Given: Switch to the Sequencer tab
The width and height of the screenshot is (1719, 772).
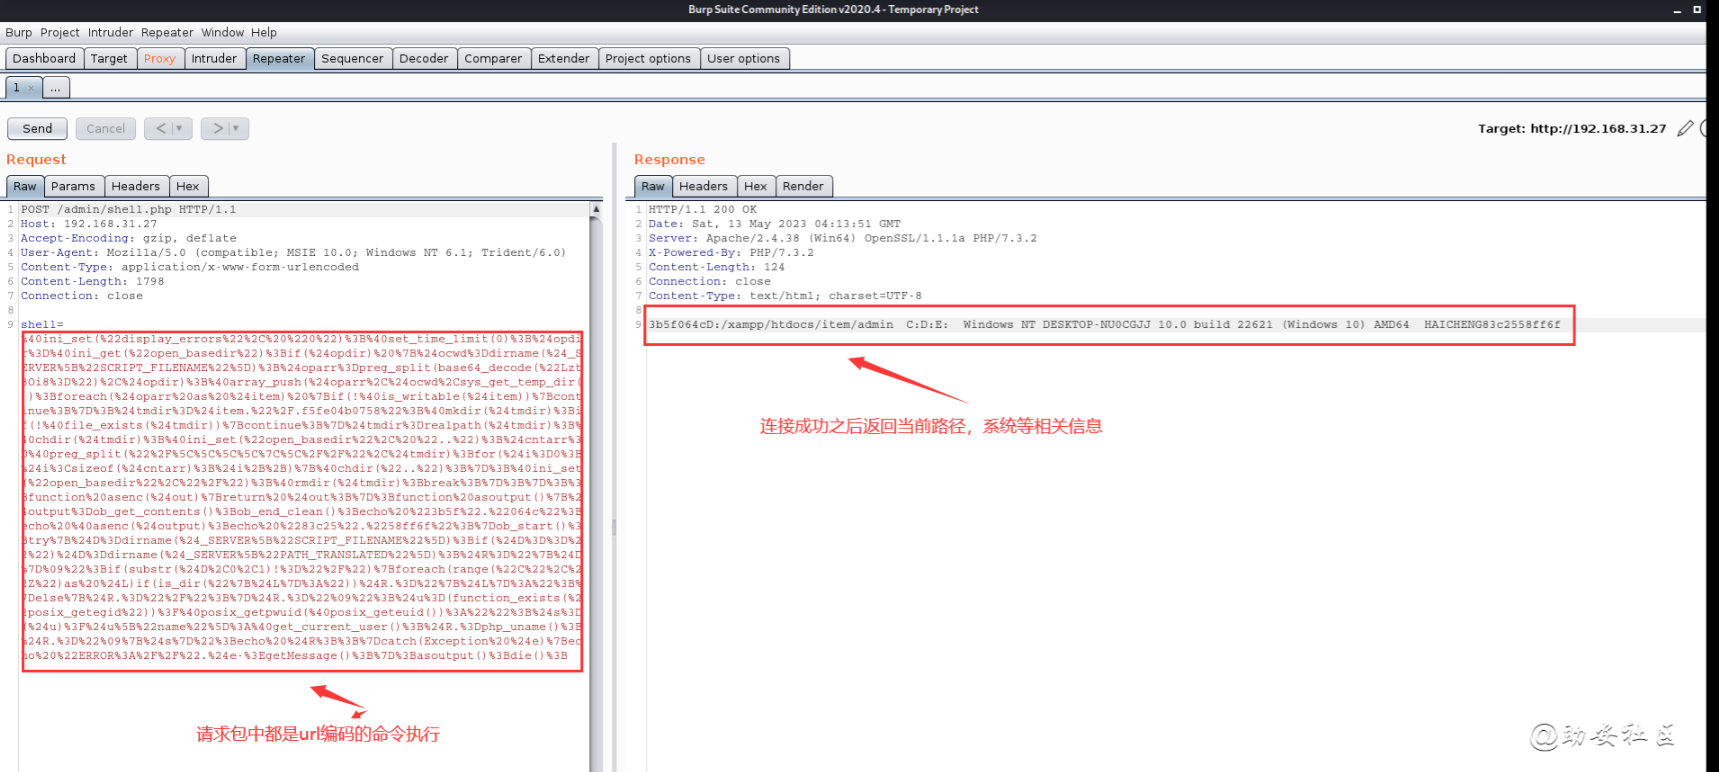Looking at the screenshot, I should (x=352, y=58).
